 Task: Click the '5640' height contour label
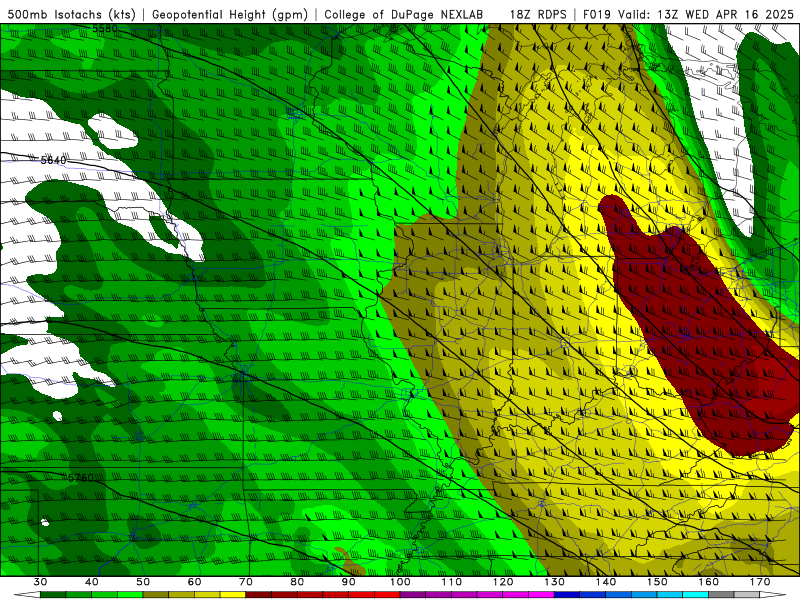coord(54,160)
